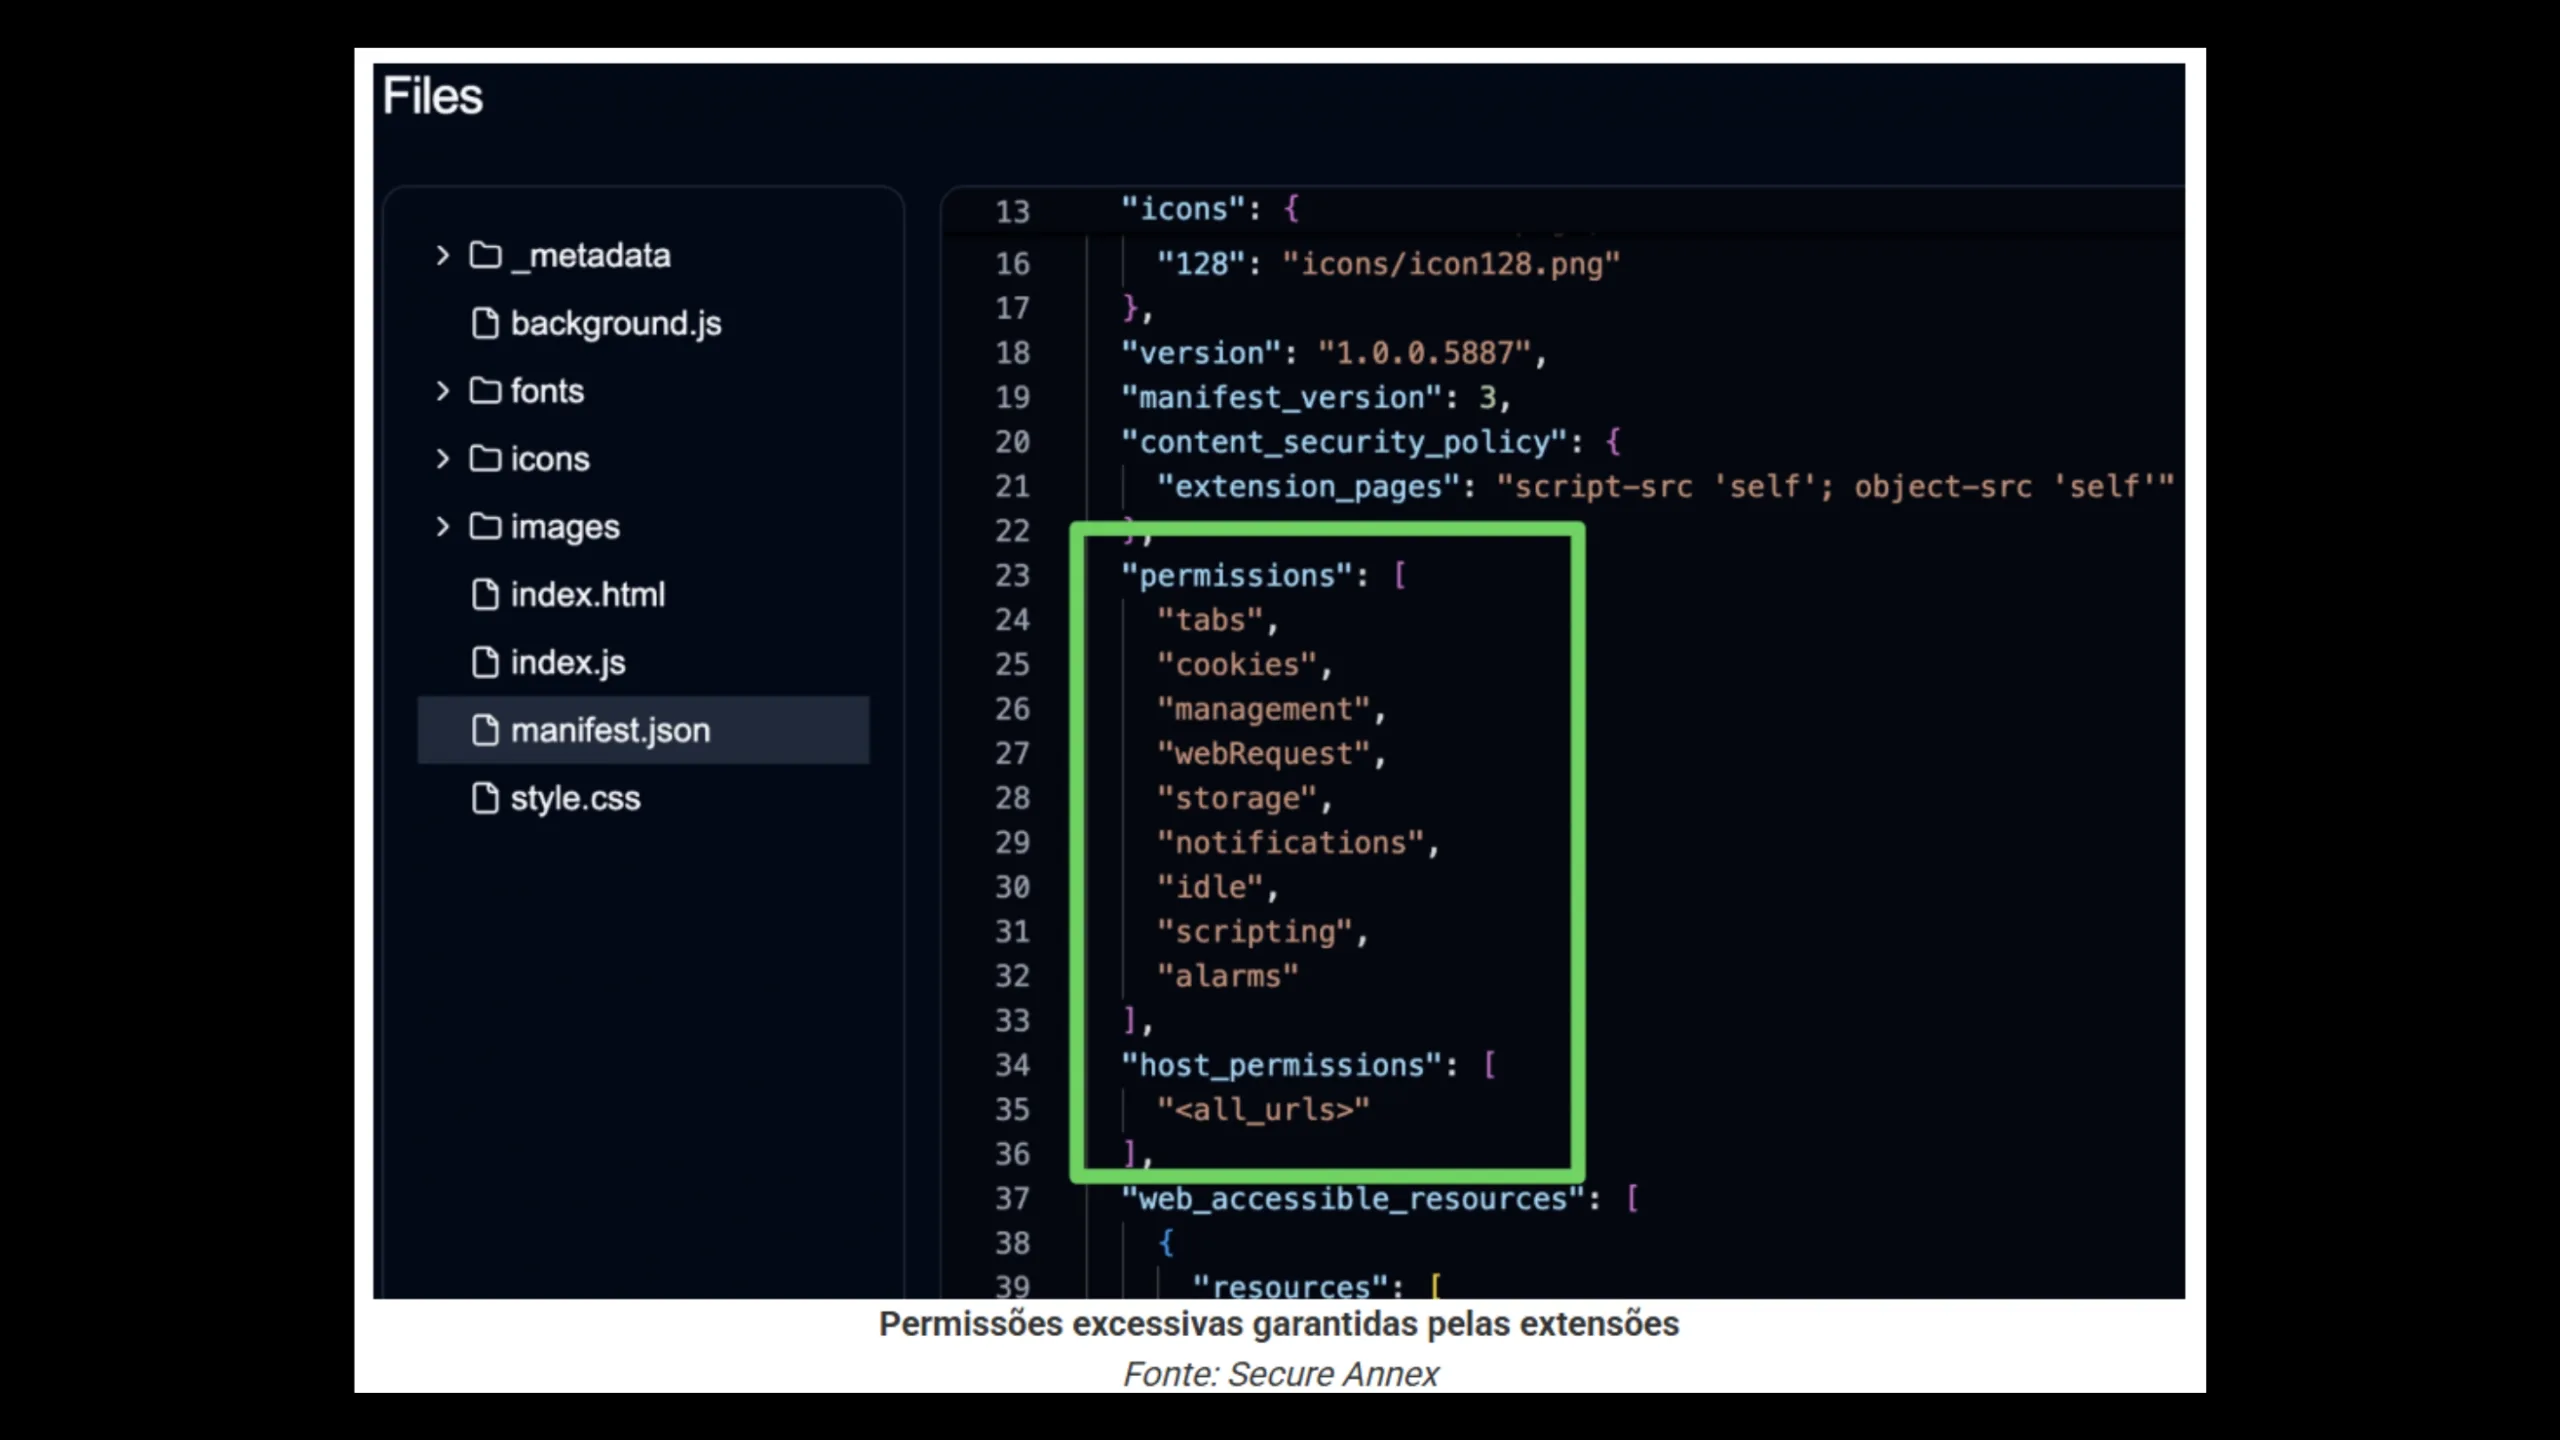The height and width of the screenshot is (1440, 2560).
Task: Click the images folder icon
Action: pos(485,527)
